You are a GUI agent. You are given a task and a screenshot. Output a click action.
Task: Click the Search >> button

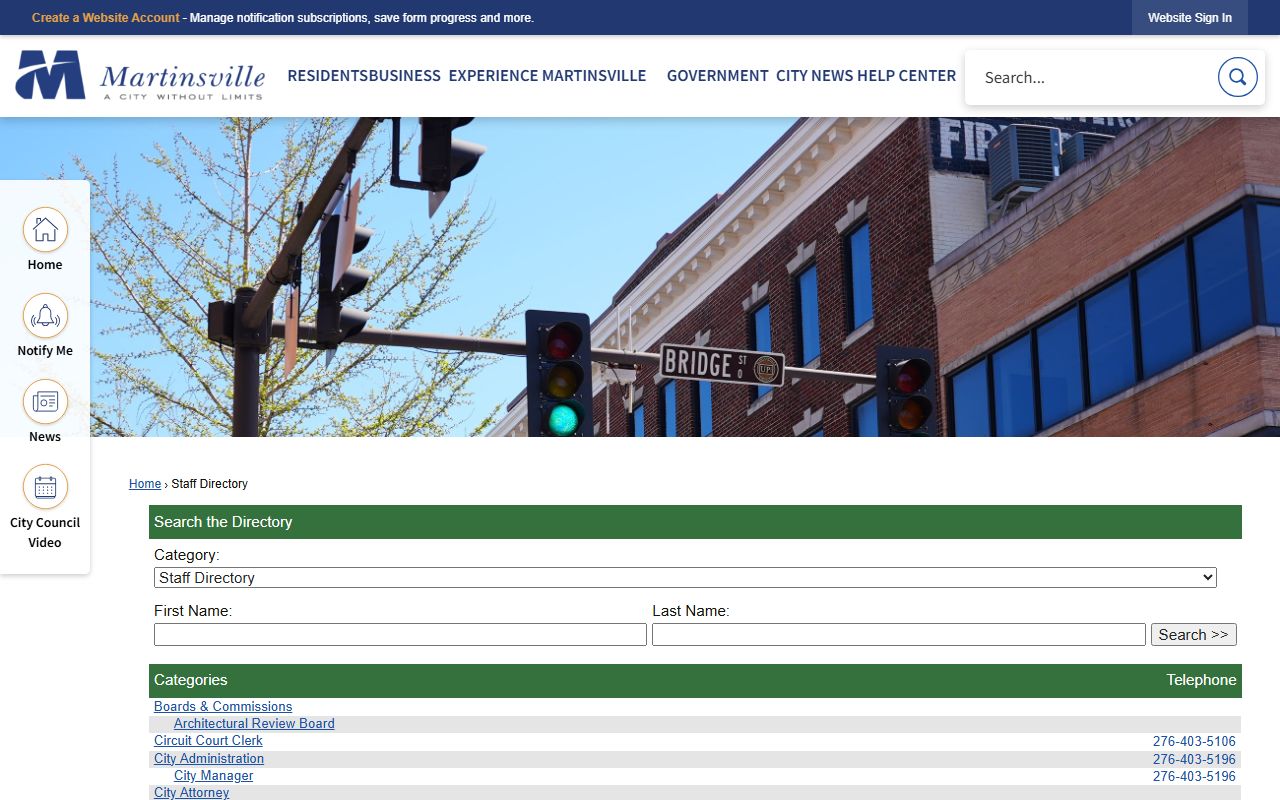coord(1193,634)
